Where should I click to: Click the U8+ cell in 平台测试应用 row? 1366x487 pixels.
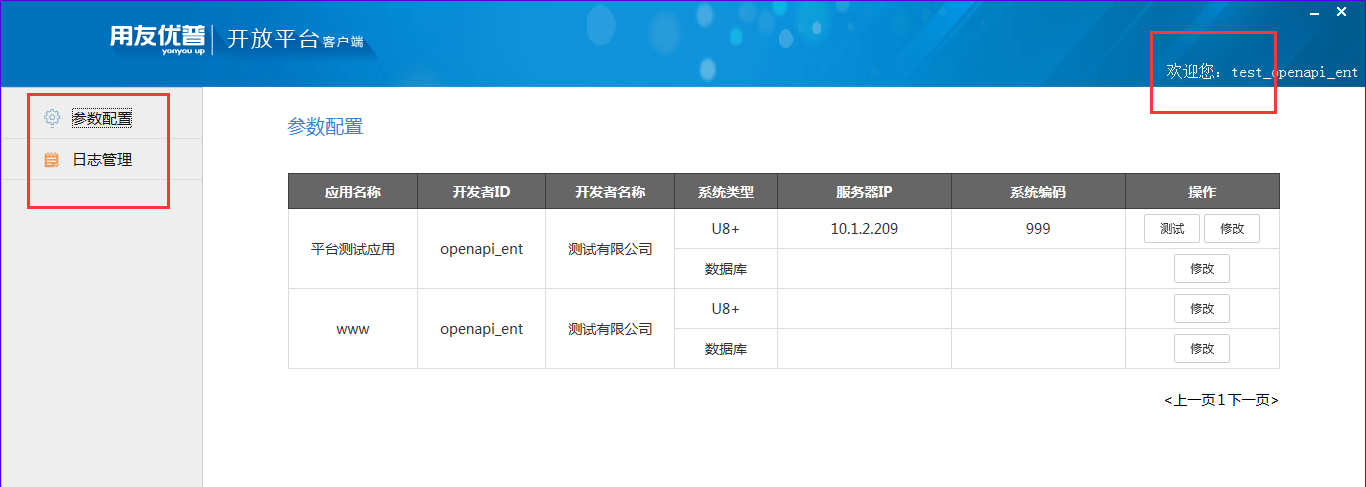726,229
